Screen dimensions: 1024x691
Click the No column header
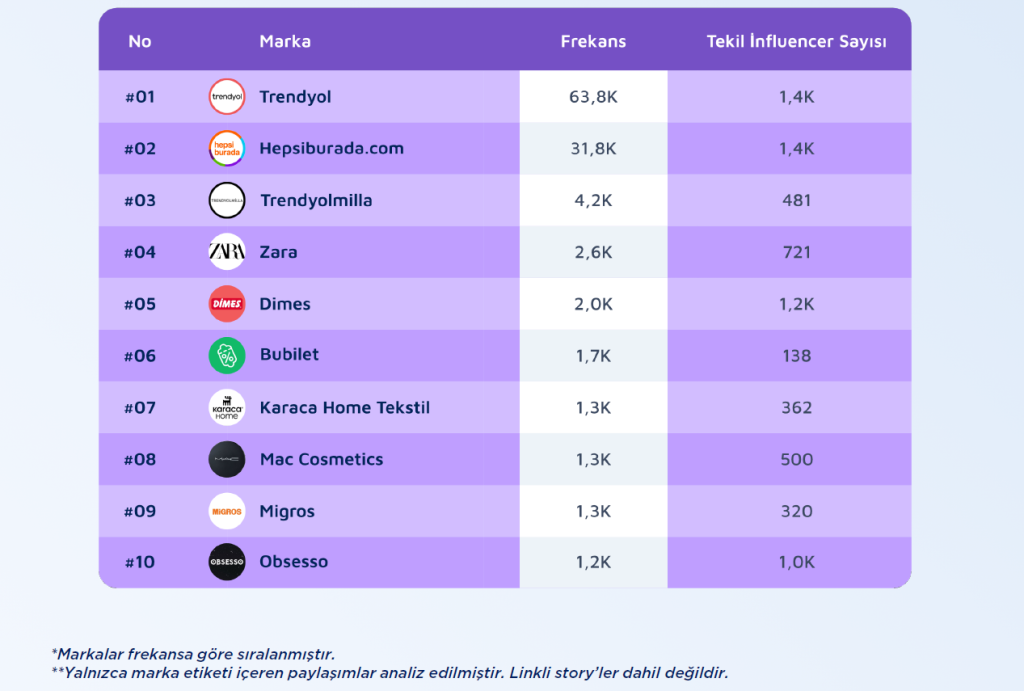tap(140, 41)
